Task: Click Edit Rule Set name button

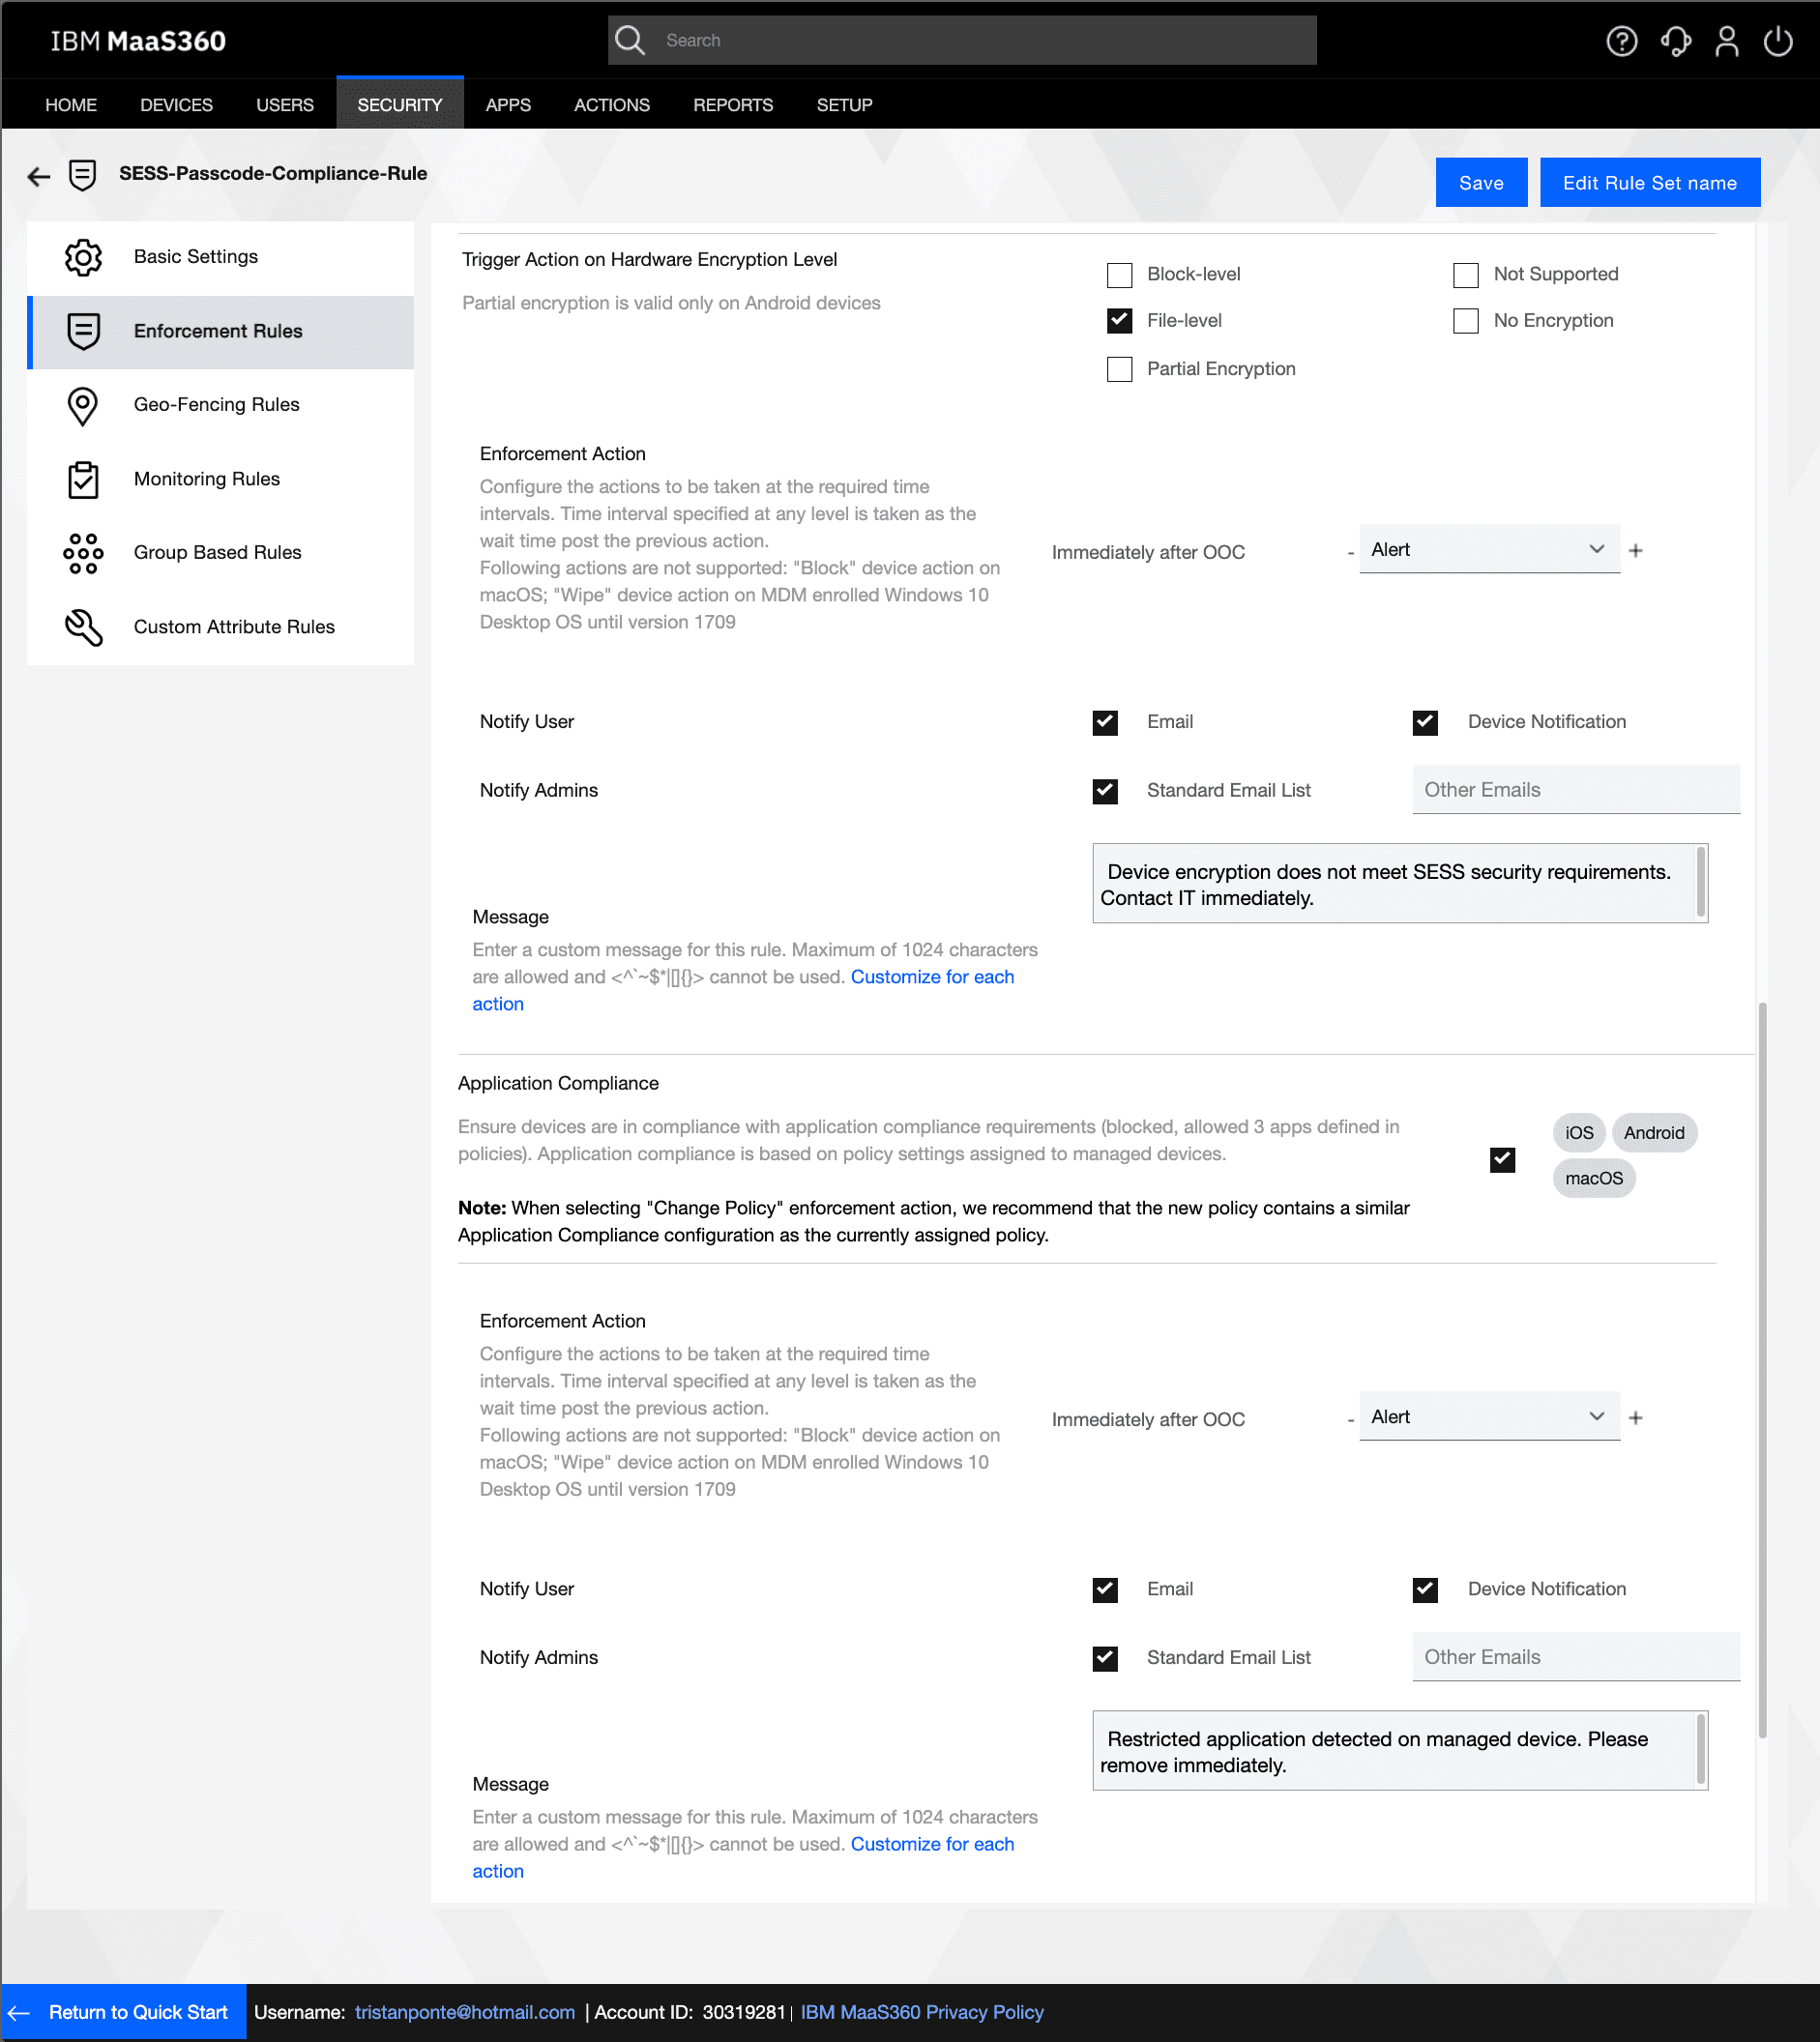Action: pos(1649,183)
